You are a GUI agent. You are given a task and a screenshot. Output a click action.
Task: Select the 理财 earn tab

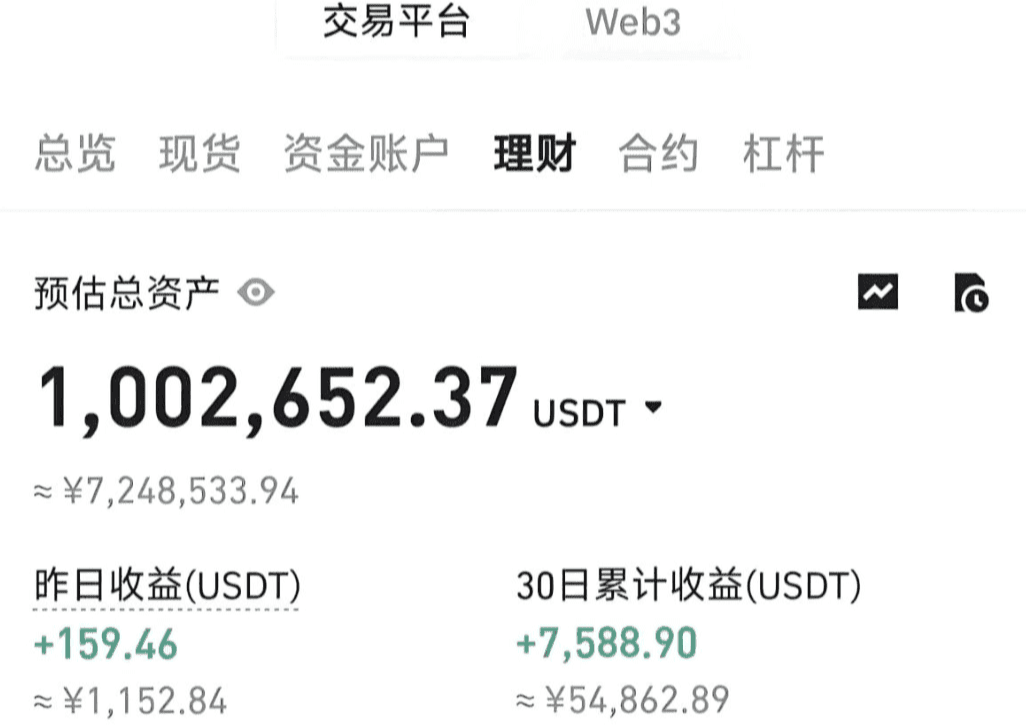(x=535, y=153)
